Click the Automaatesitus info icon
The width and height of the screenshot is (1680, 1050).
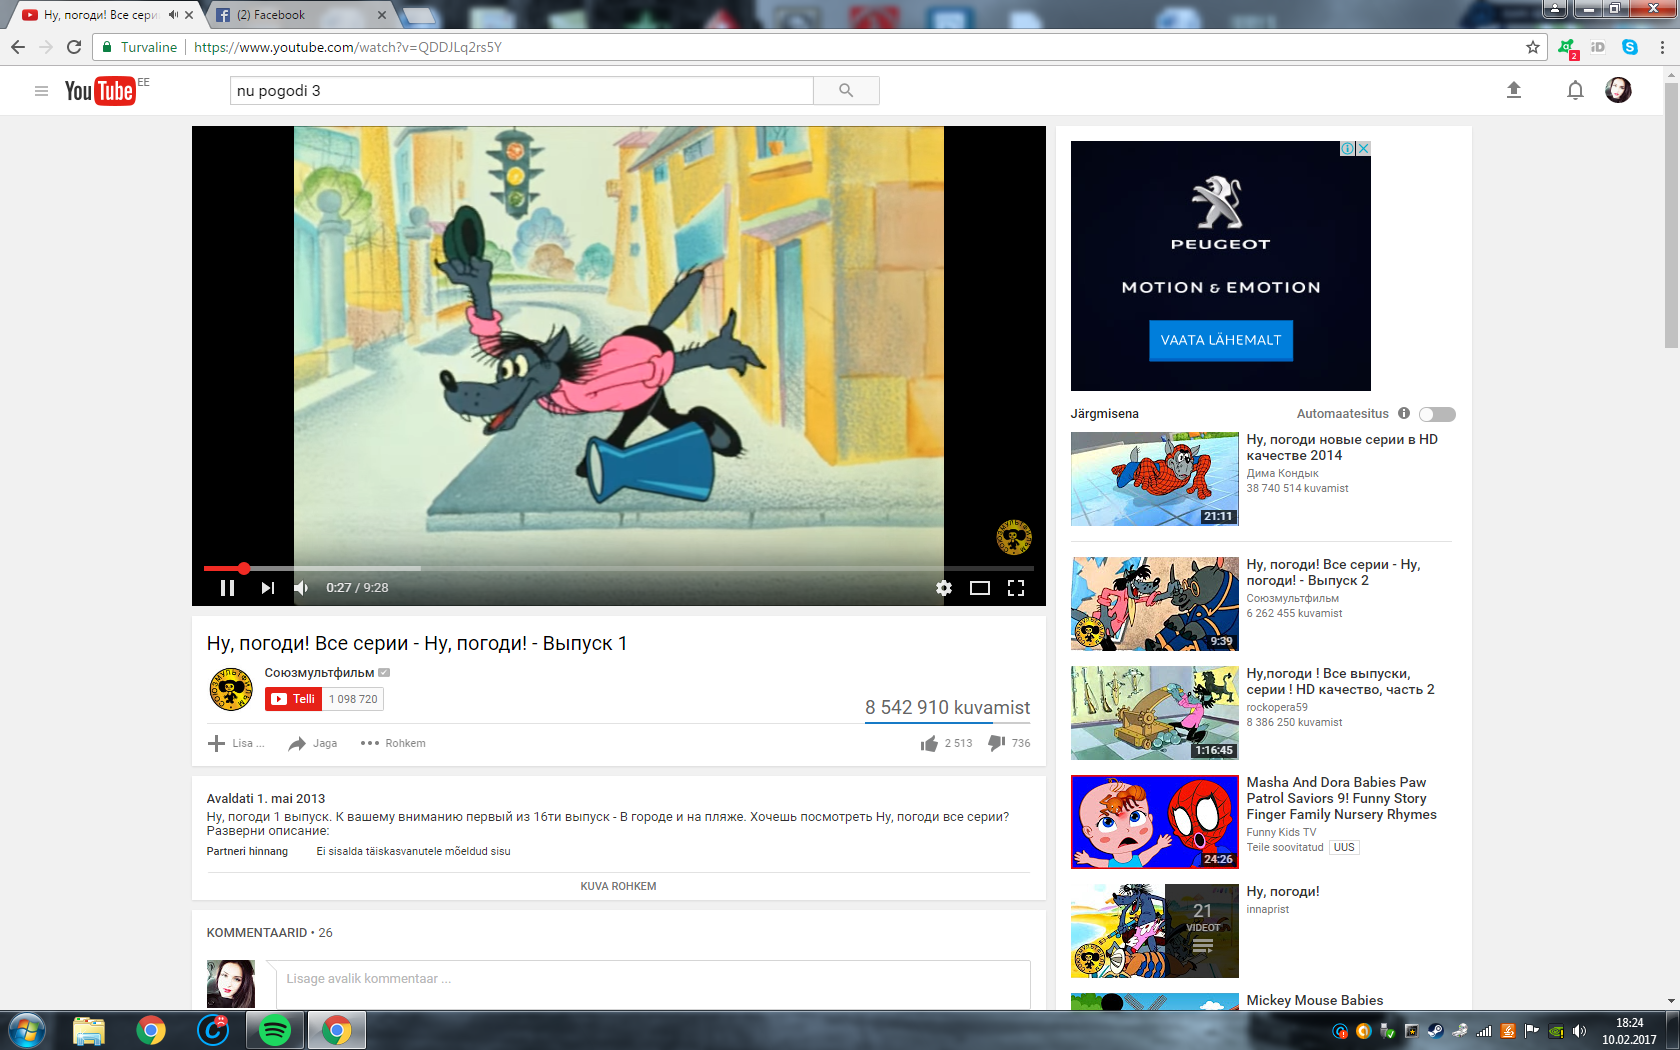[x=1404, y=413]
